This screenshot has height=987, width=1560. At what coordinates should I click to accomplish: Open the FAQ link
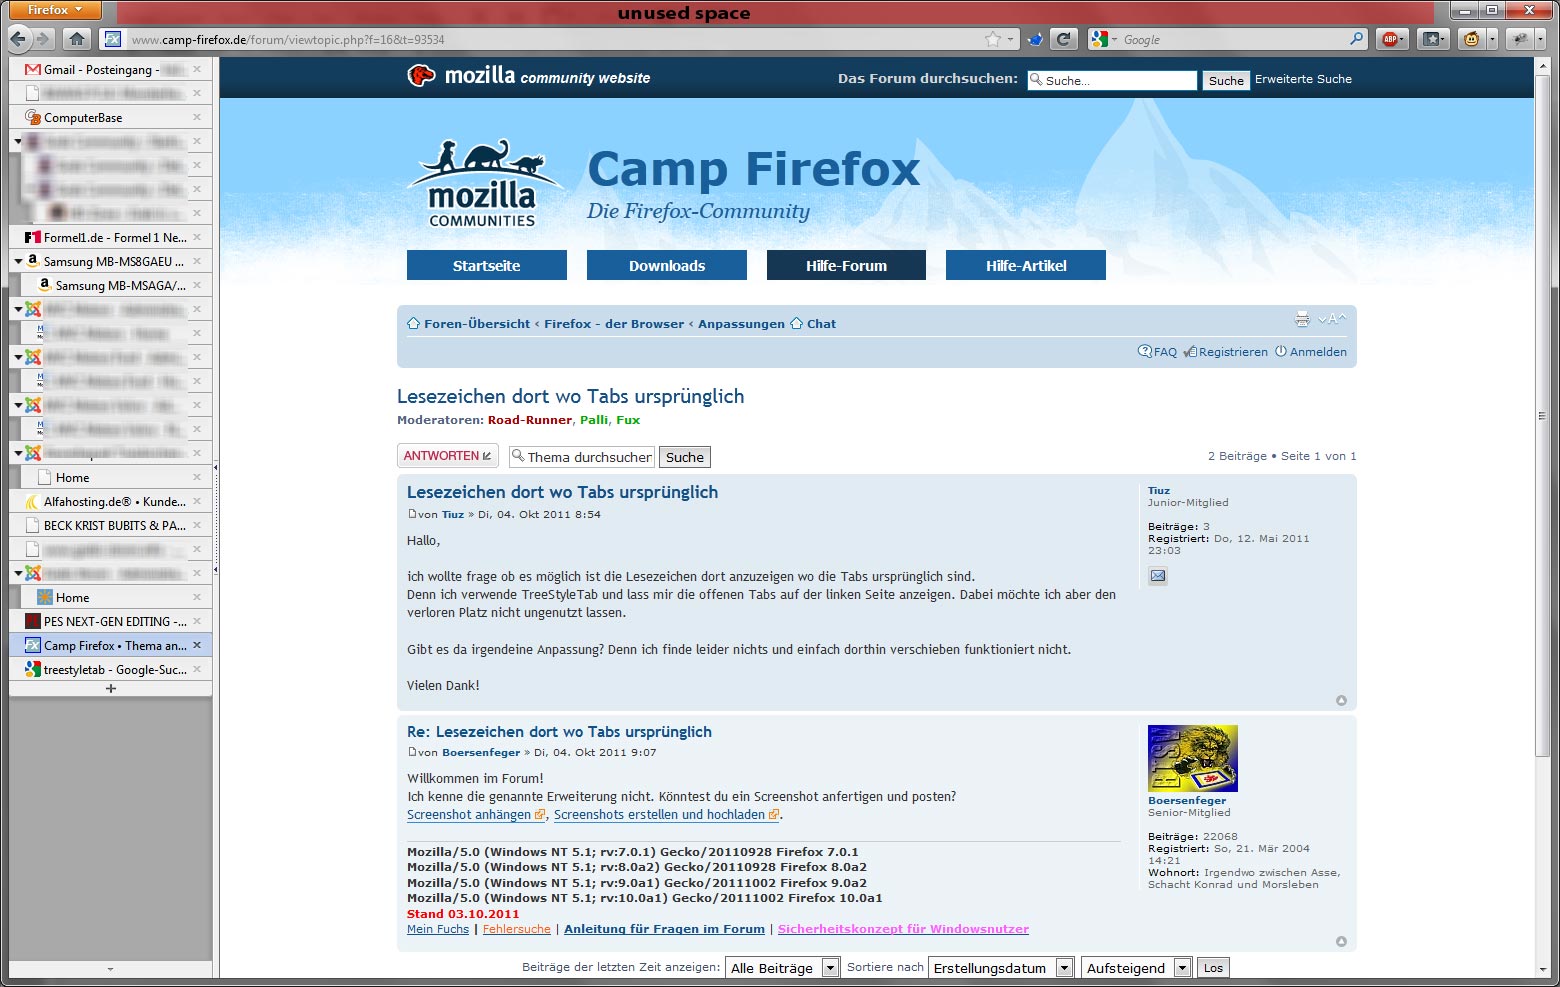pos(1165,352)
